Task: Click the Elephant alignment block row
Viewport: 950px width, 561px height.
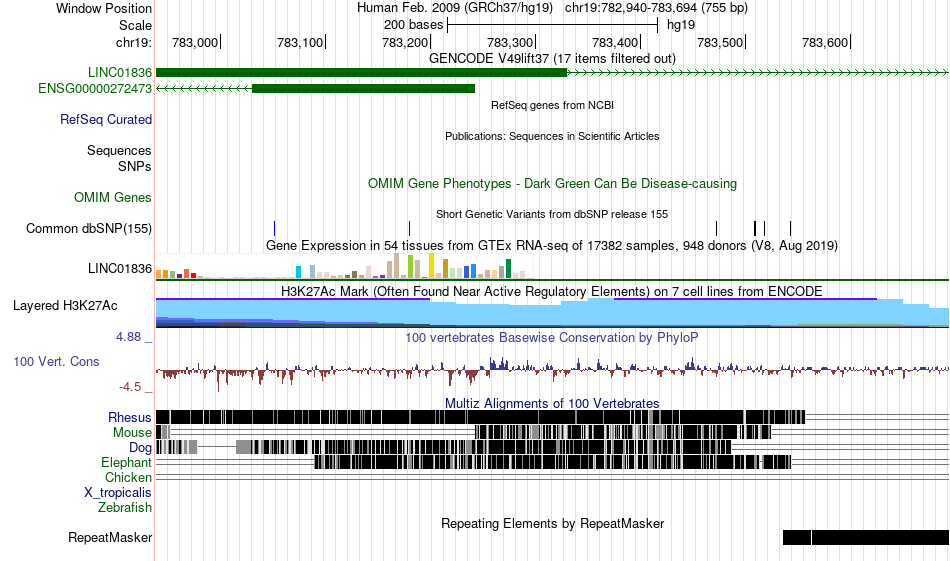Action: pyautogui.click(x=553, y=463)
